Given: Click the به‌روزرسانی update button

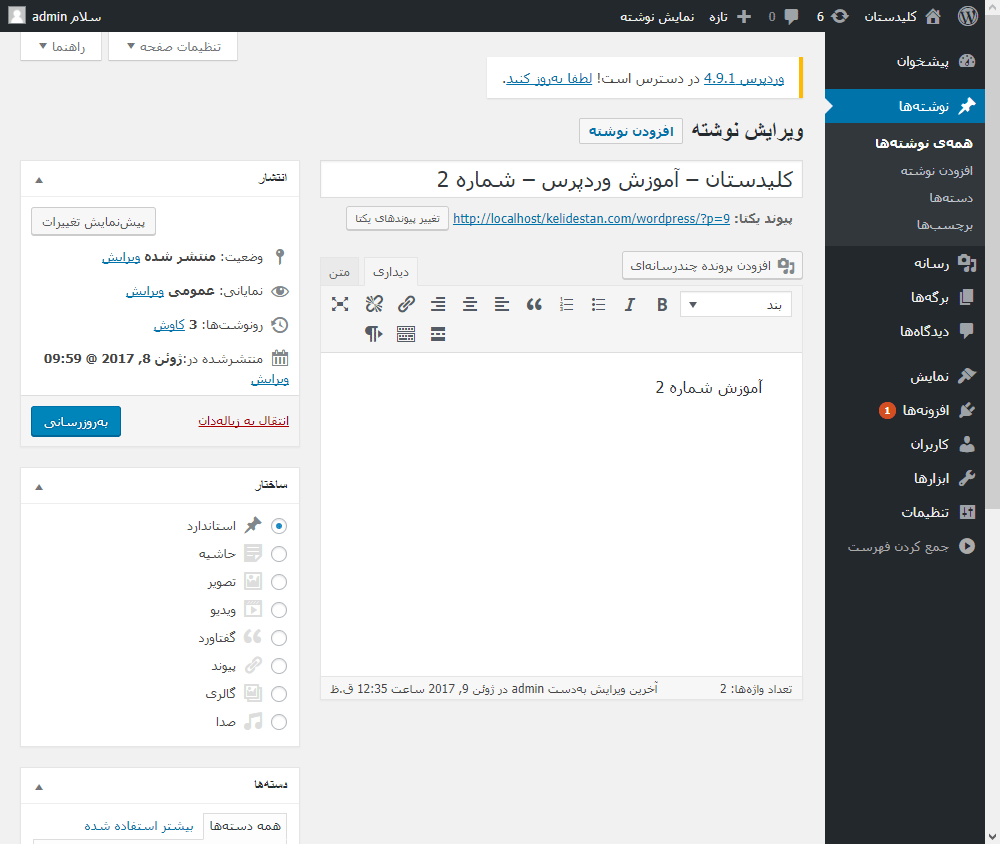Looking at the screenshot, I should click(76, 422).
